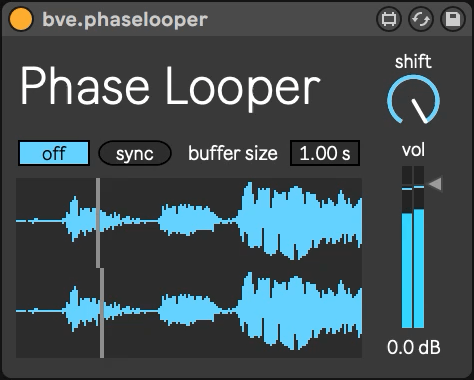
Task: Click the hot-swap presets icon
Action: point(421,19)
